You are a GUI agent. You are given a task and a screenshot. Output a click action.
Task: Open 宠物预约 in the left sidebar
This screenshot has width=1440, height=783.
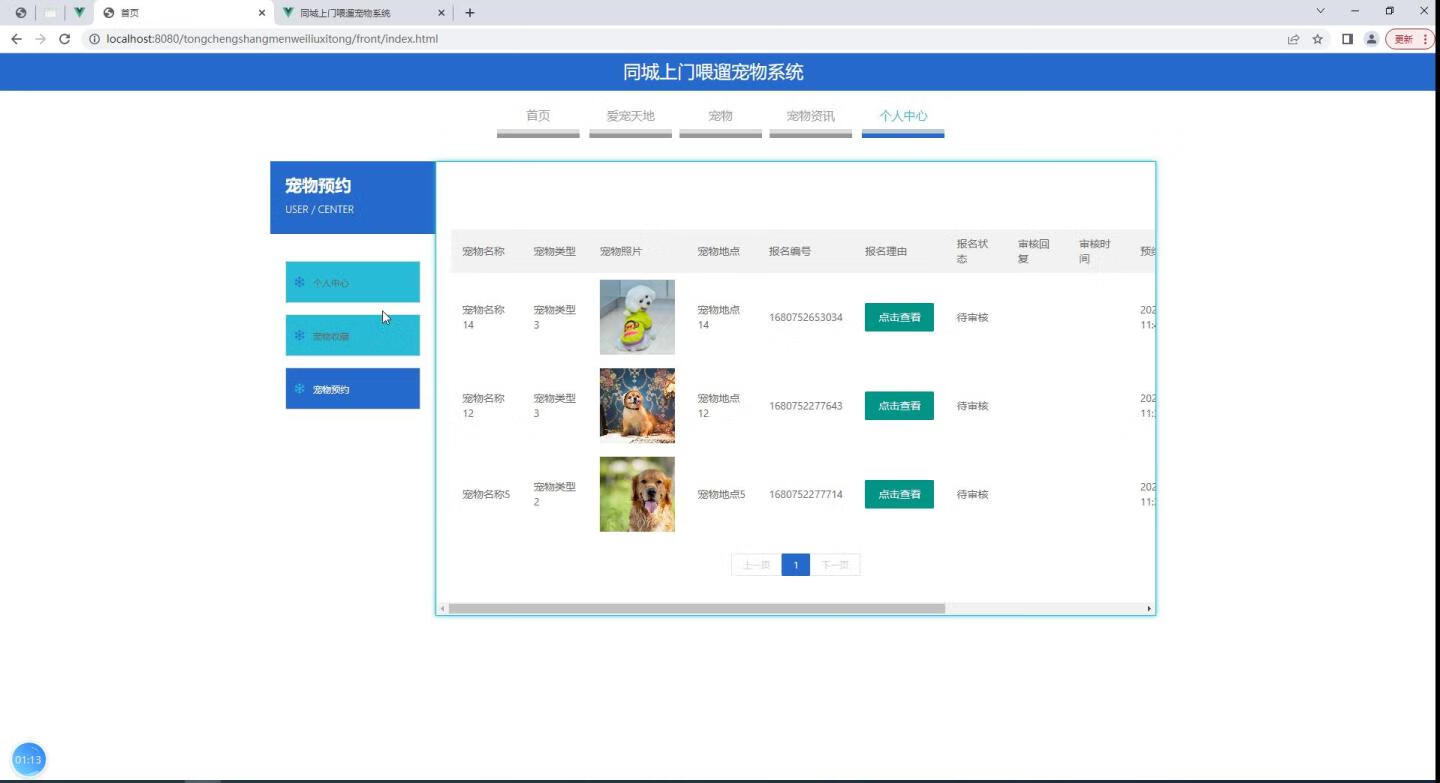pos(352,389)
